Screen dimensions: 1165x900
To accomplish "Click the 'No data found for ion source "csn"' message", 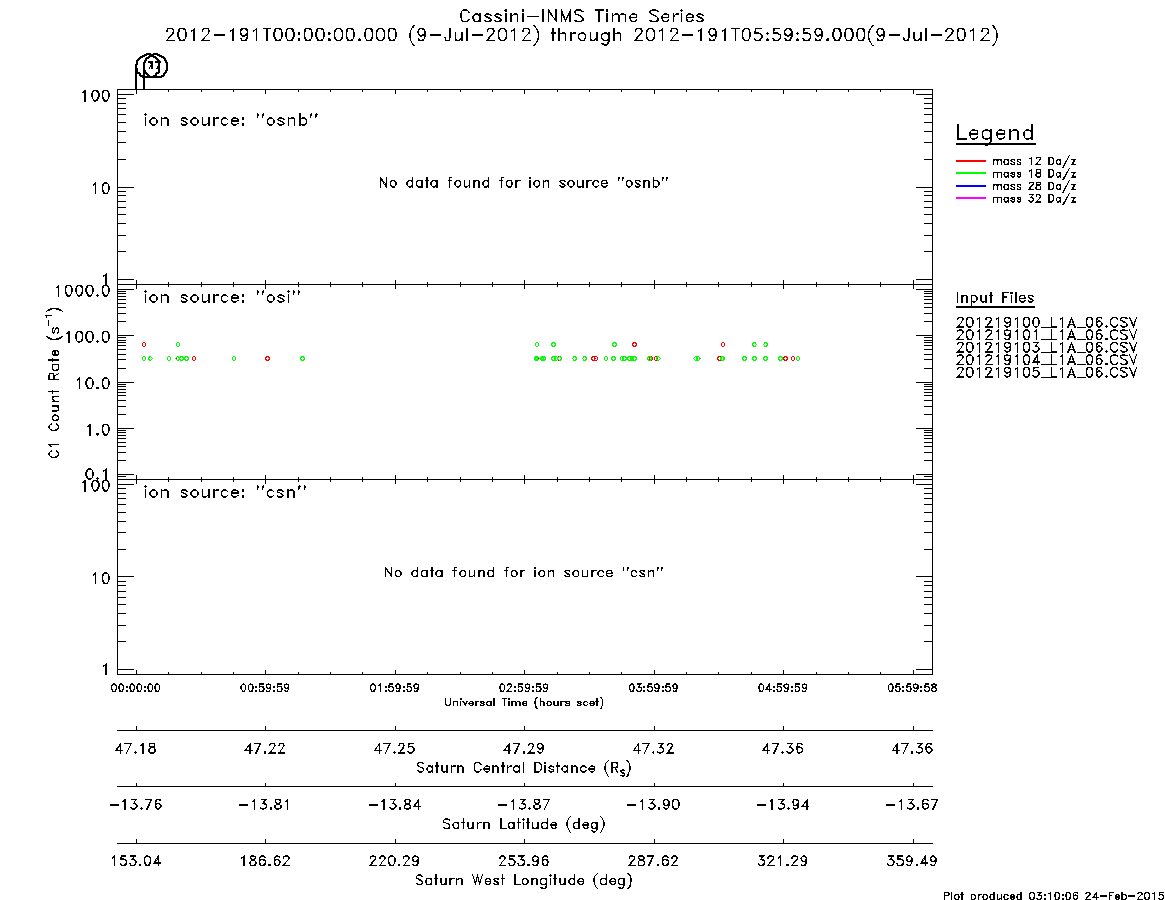I will (524, 572).
